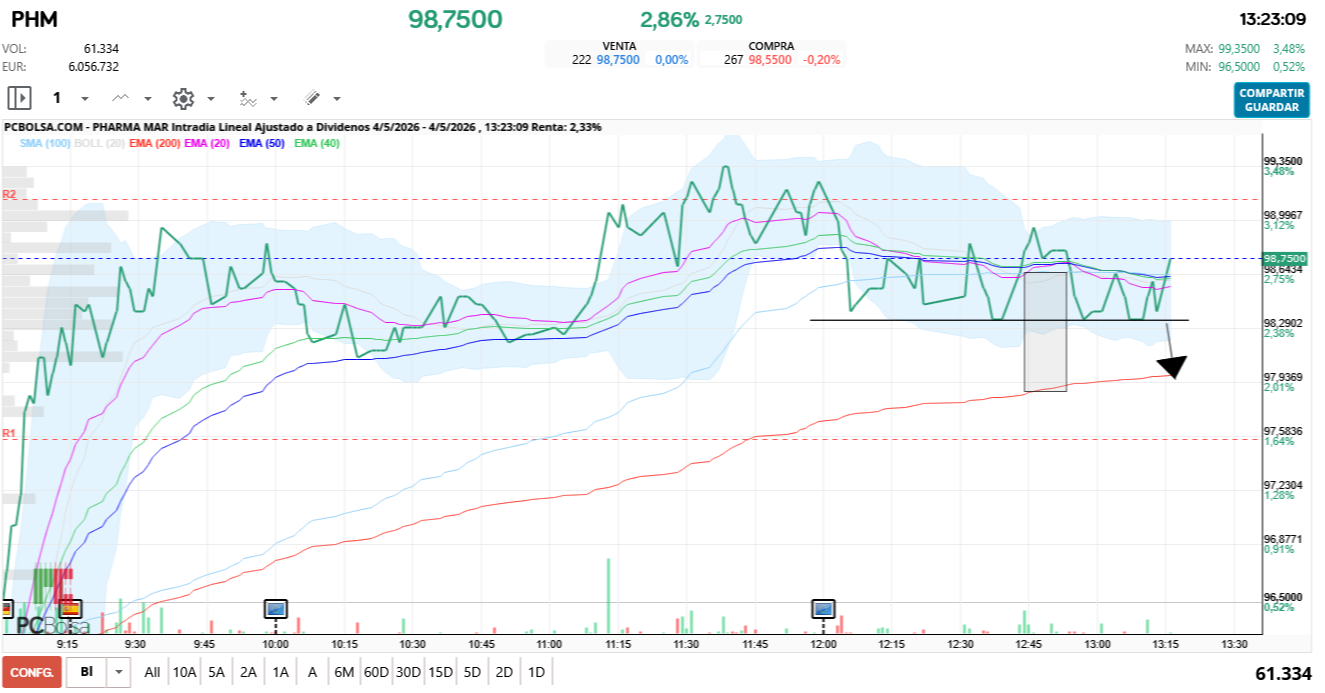Click the large price 98,7500 header

(x=455, y=19)
